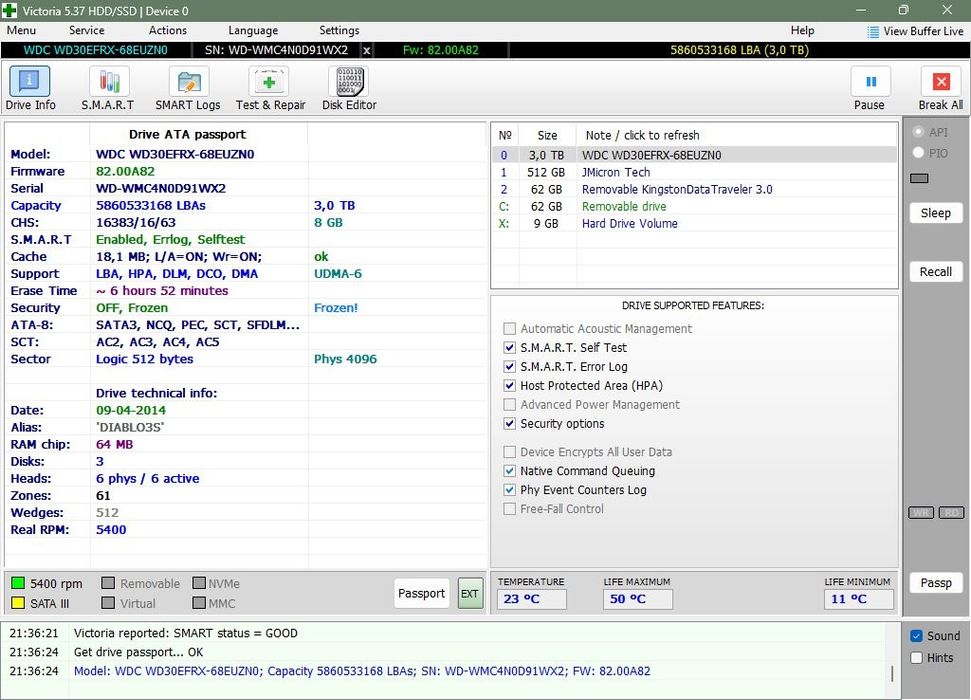The height and width of the screenshot is (700, 971).
Task: Select drive 2 Removable KingstonDataTraveler 3.0
Action: pyautogui.click(x=695, y=190)
